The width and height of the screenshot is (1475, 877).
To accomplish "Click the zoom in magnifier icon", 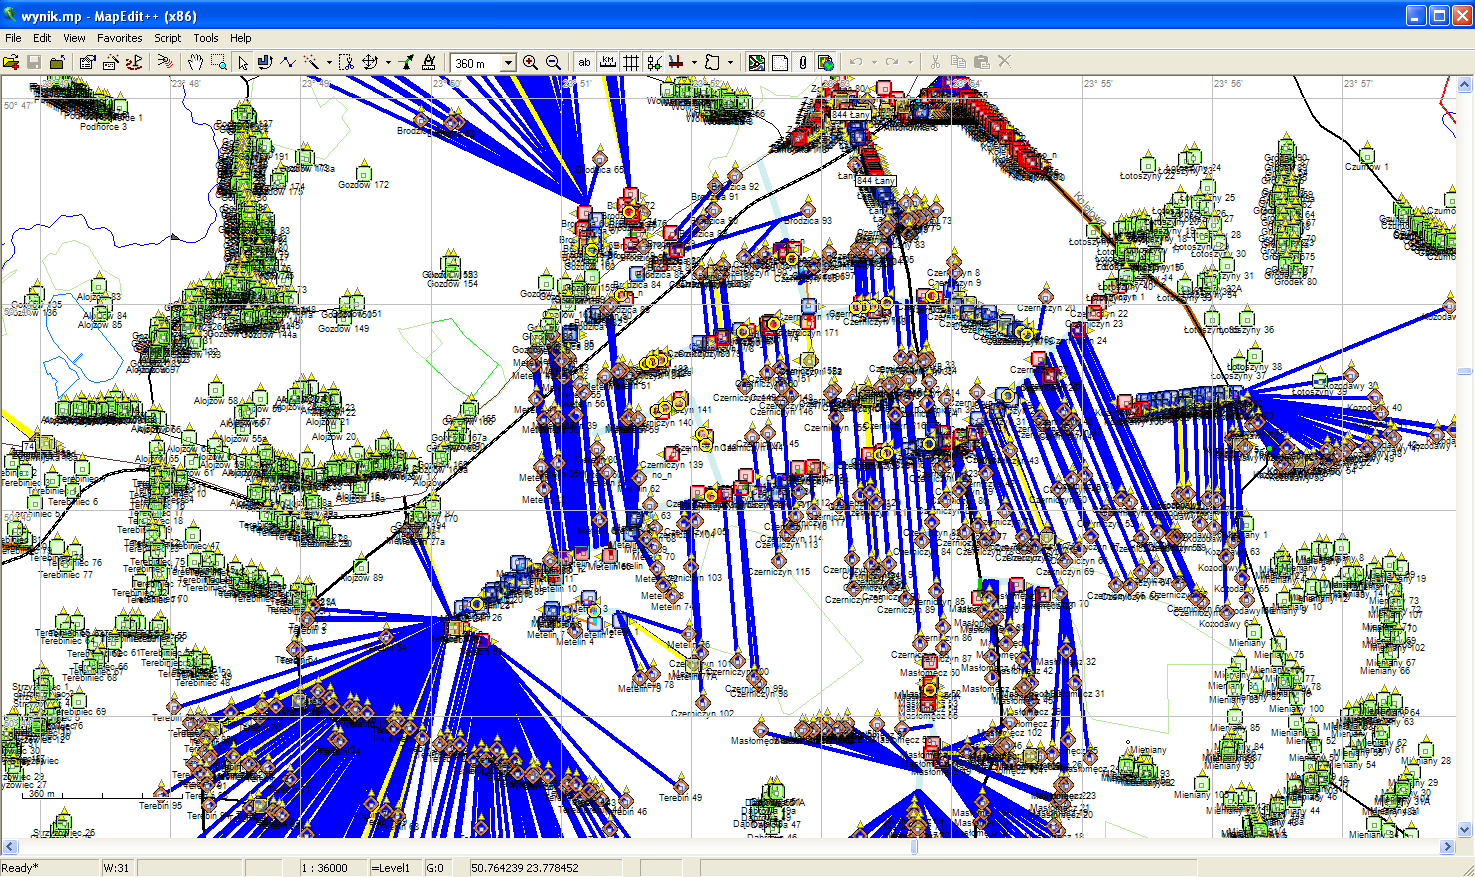I will [530, 62].
